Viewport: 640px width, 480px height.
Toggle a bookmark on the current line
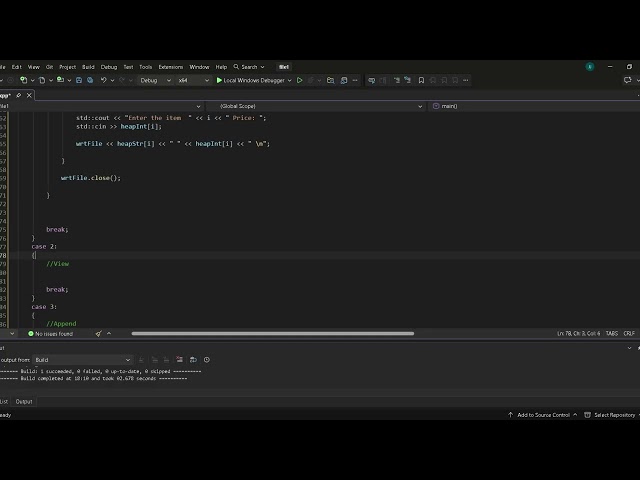pyautogui.click(x=421, y=80)
